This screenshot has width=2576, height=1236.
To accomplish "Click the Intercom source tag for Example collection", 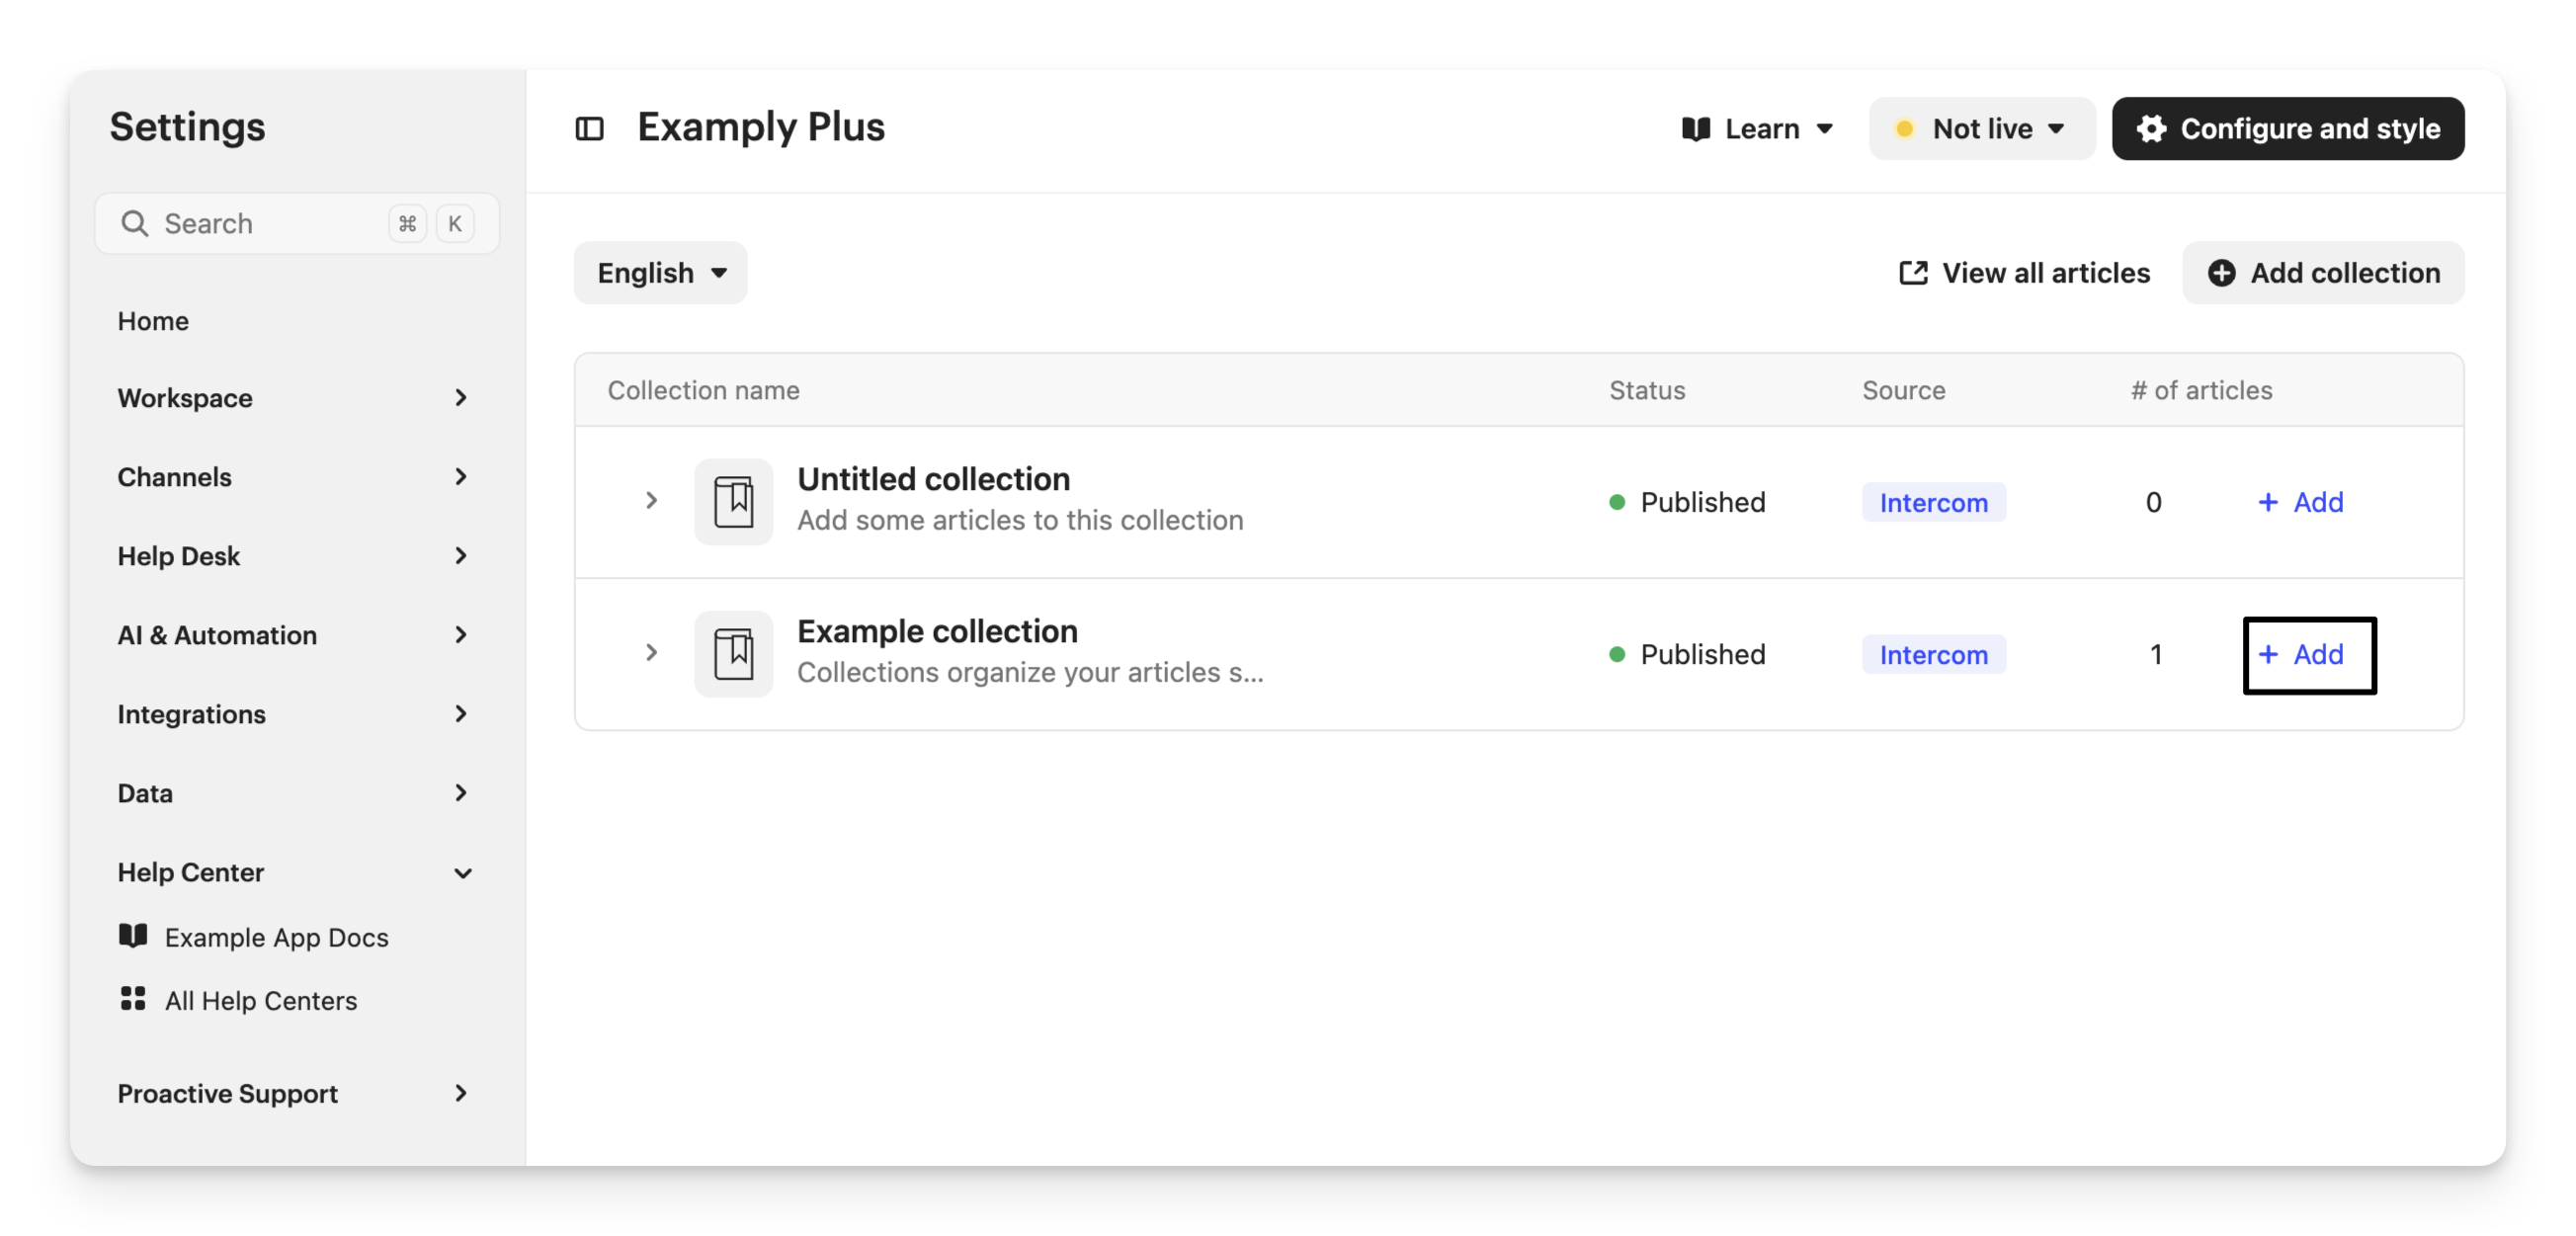I will tap(1933, 655).
